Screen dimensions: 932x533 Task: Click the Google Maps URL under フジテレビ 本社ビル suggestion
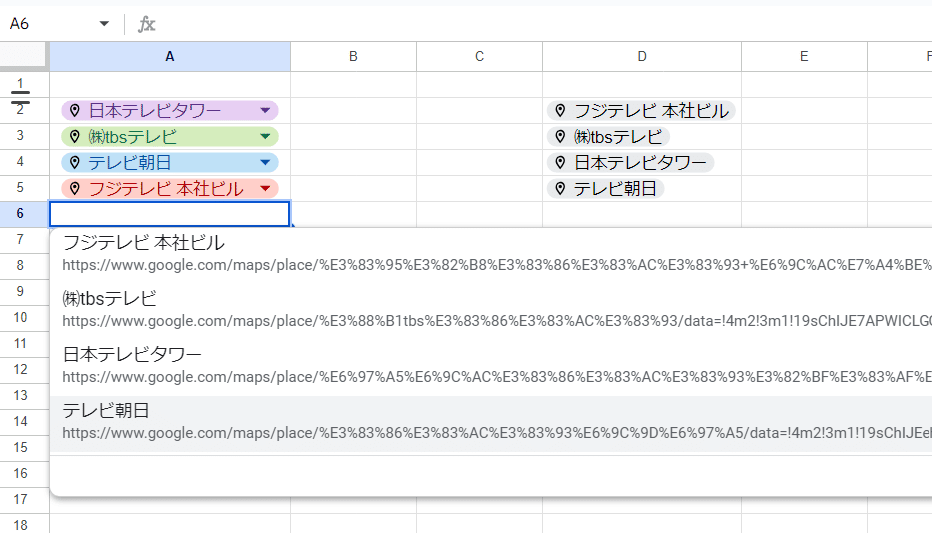click(497, 265)
